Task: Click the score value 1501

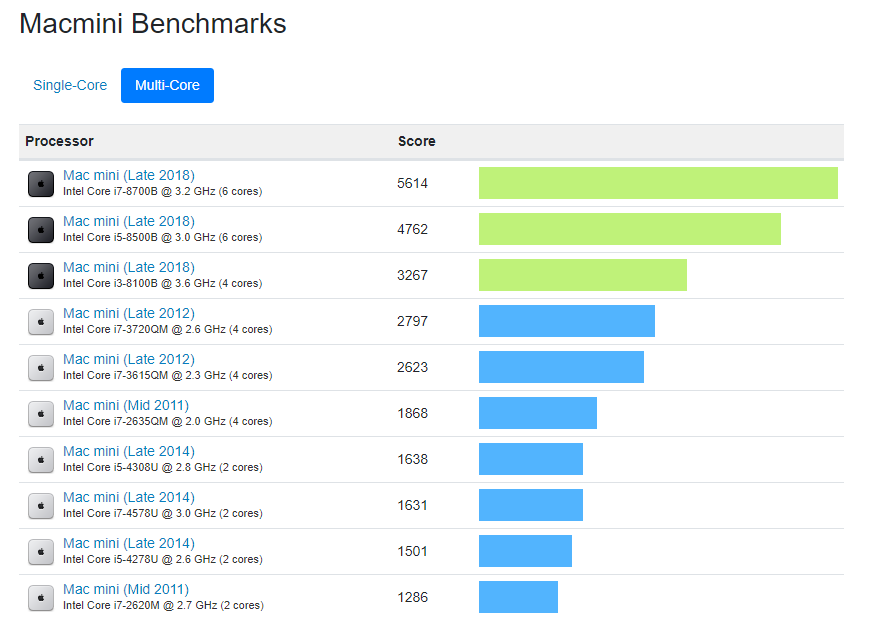Action: (x=412, y=551)
